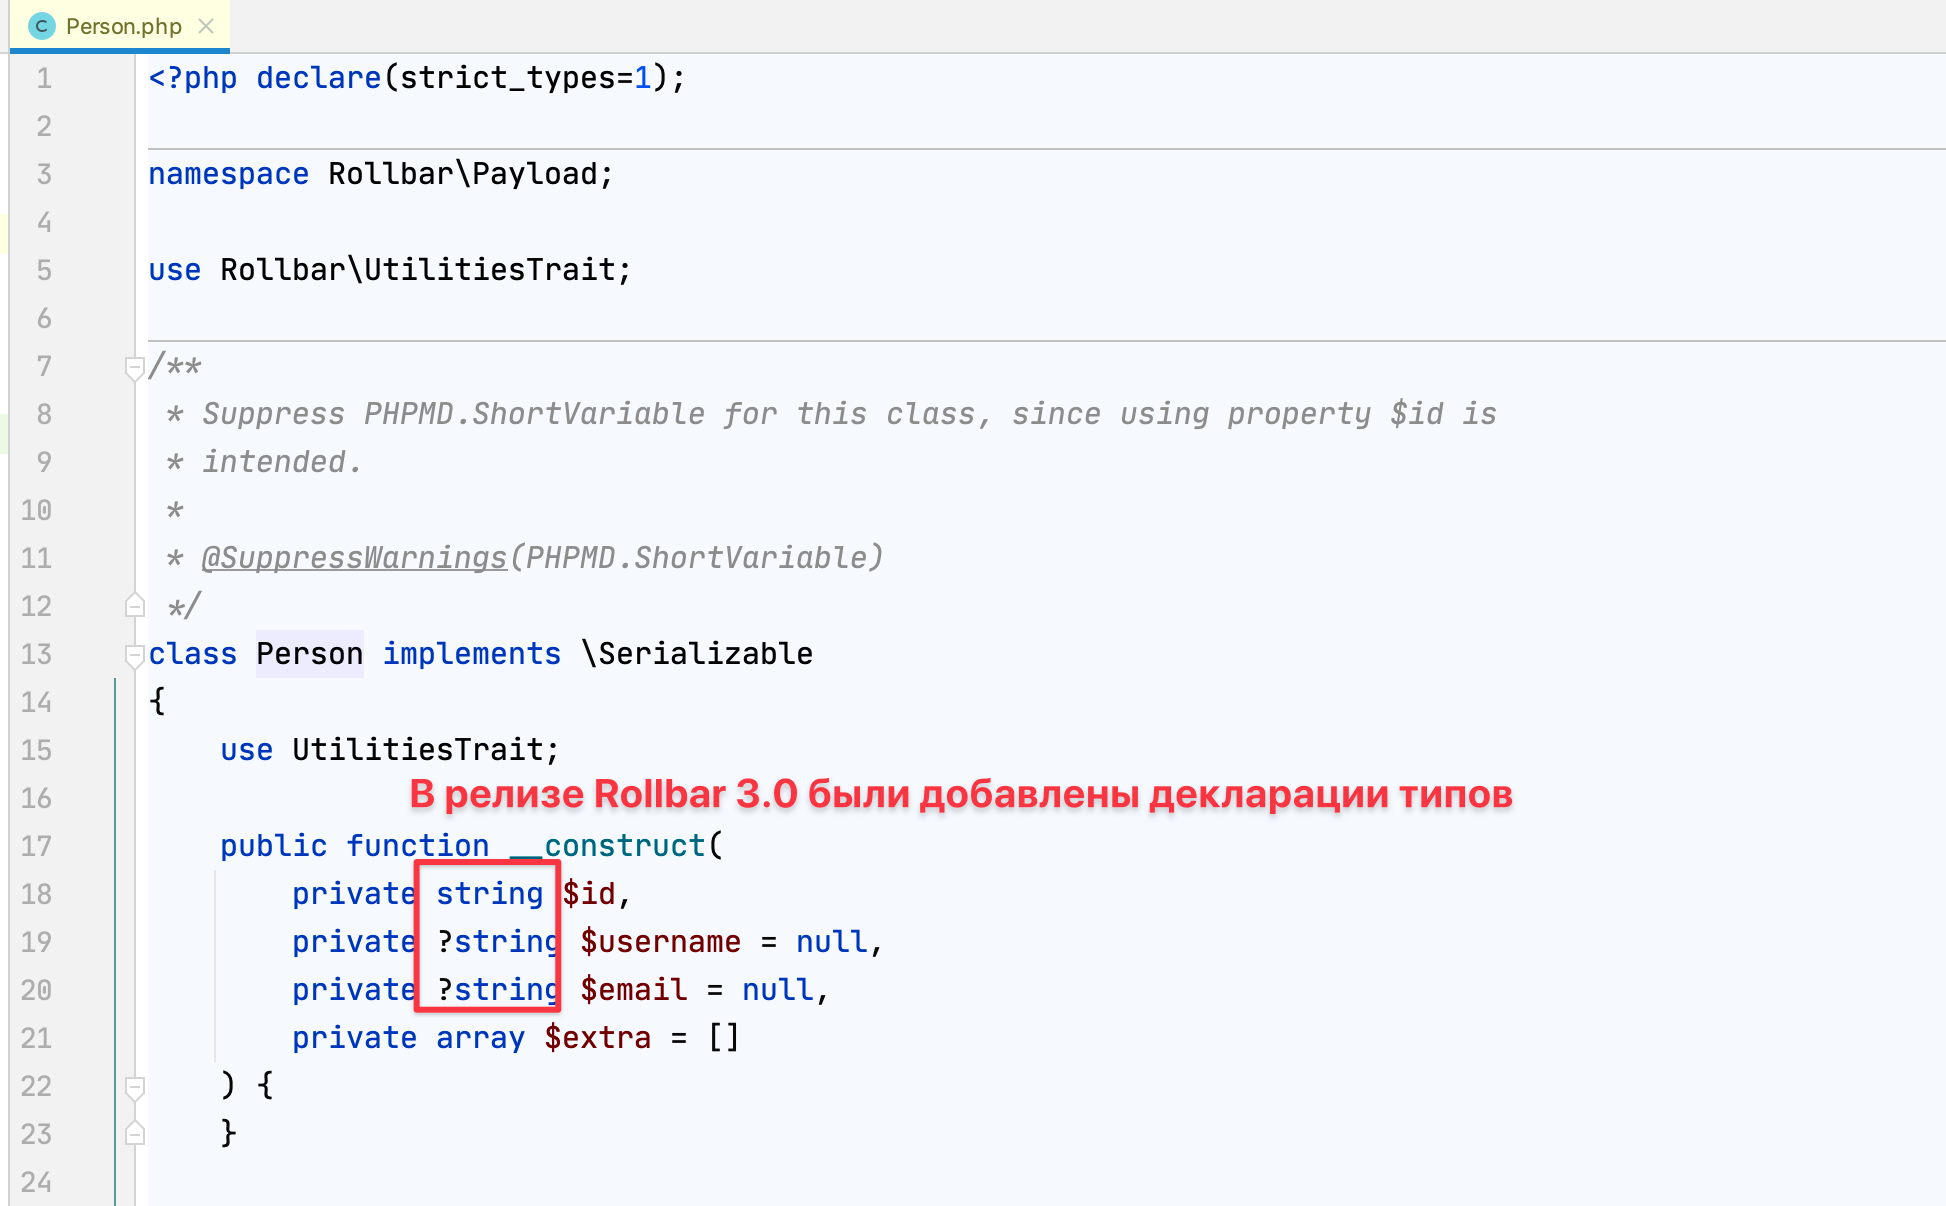Fold the Person class at line 13
The height and width of the screenshot is (1206, 1946).
(x=135, y=655)
